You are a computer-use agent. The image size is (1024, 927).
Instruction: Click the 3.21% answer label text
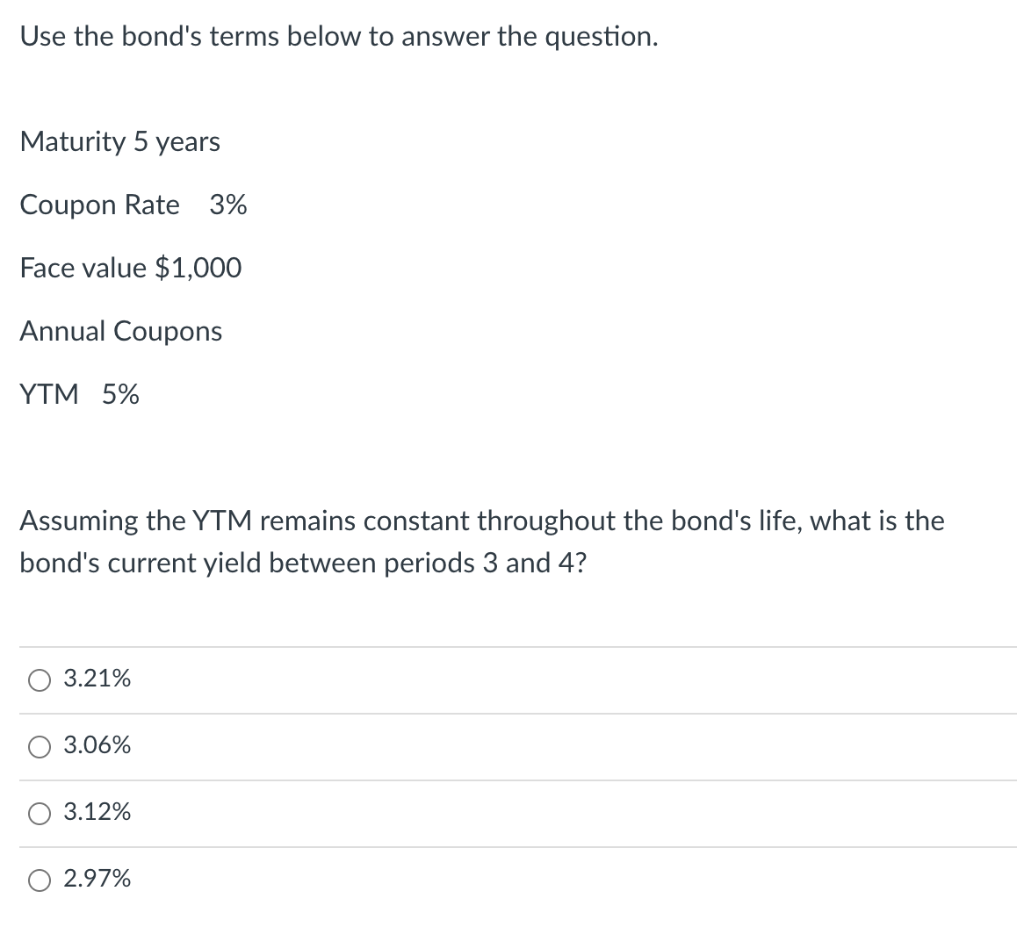point(96,679)
